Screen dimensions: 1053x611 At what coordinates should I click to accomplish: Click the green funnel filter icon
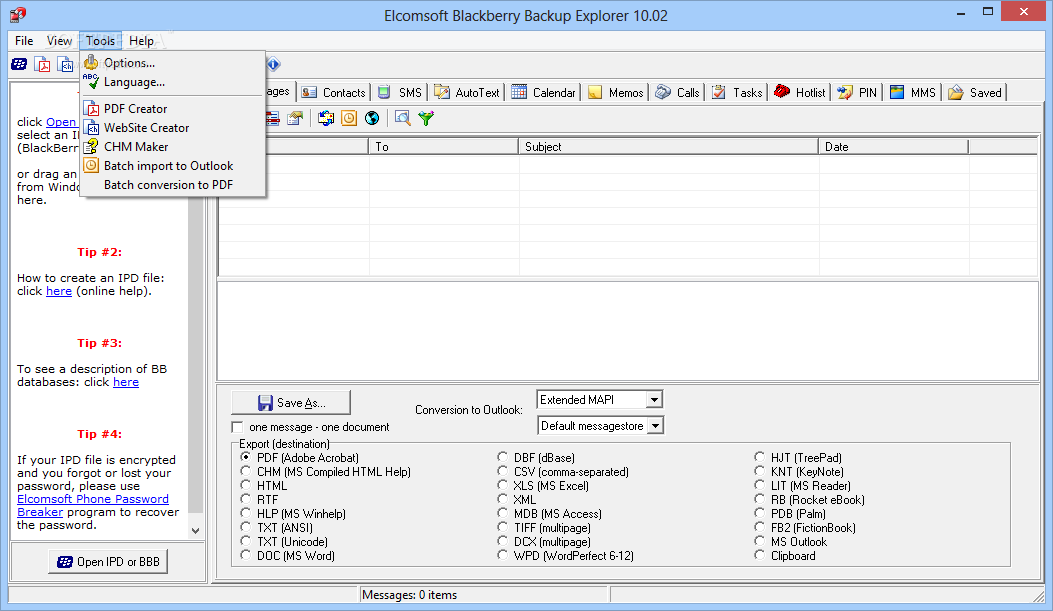(x=426, y=118)
